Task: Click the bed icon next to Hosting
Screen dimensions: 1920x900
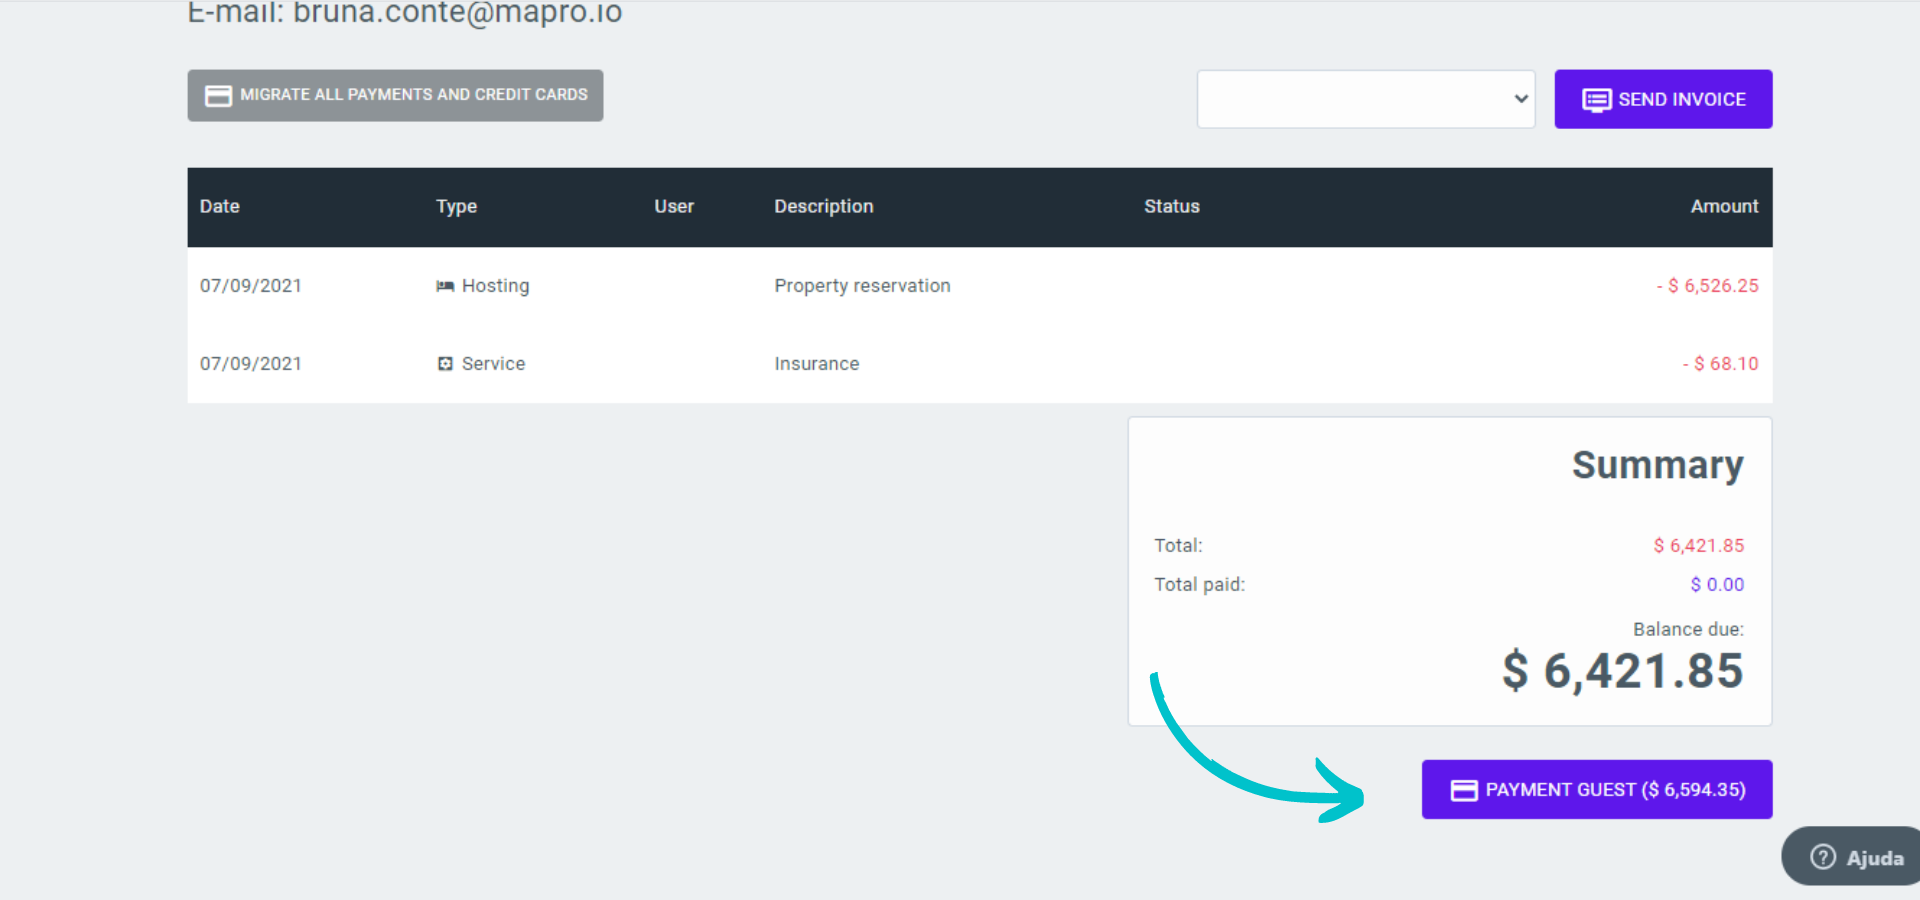Action: point(445,286)
